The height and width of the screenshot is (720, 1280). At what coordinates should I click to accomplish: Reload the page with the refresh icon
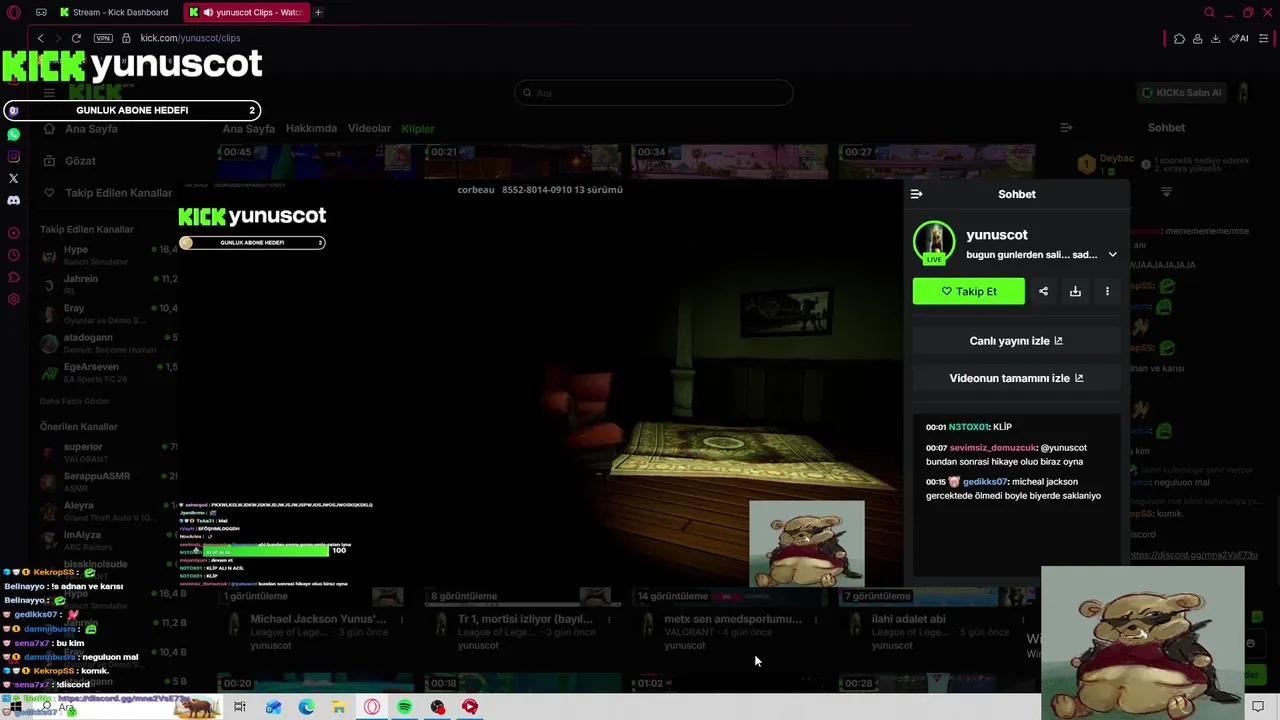tap(76, 38)
